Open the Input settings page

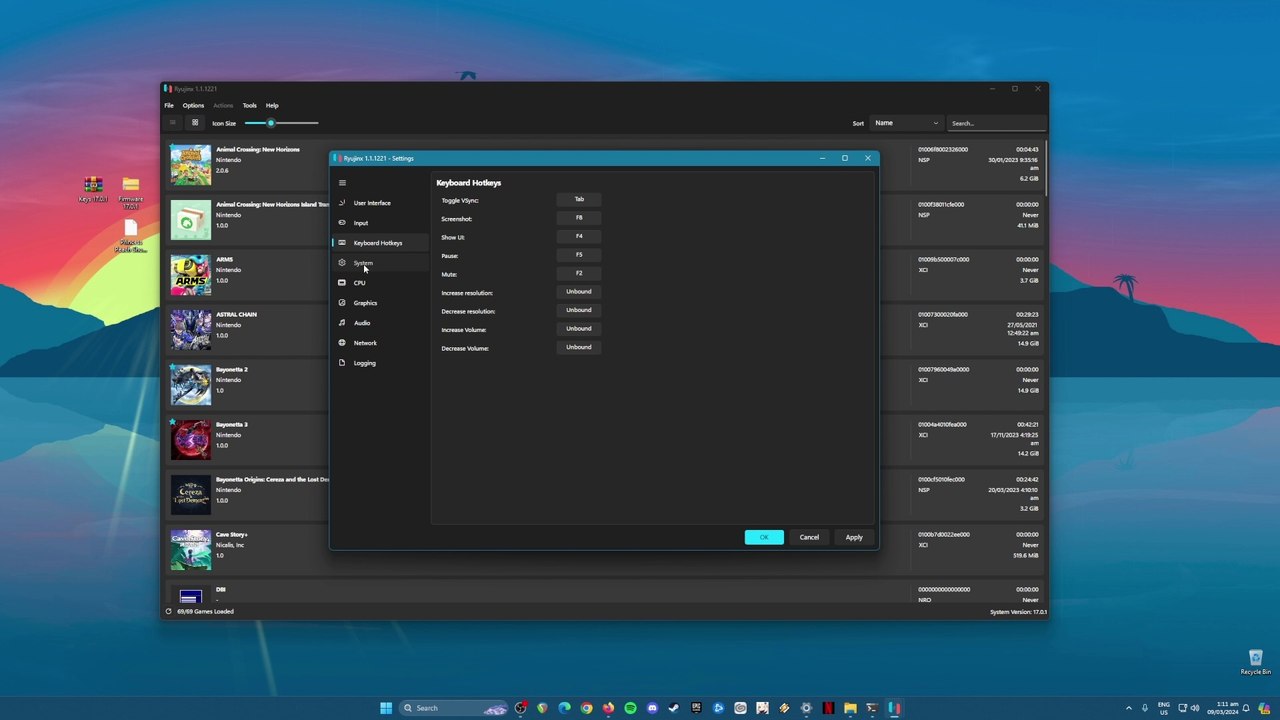(x=381, y=223)
